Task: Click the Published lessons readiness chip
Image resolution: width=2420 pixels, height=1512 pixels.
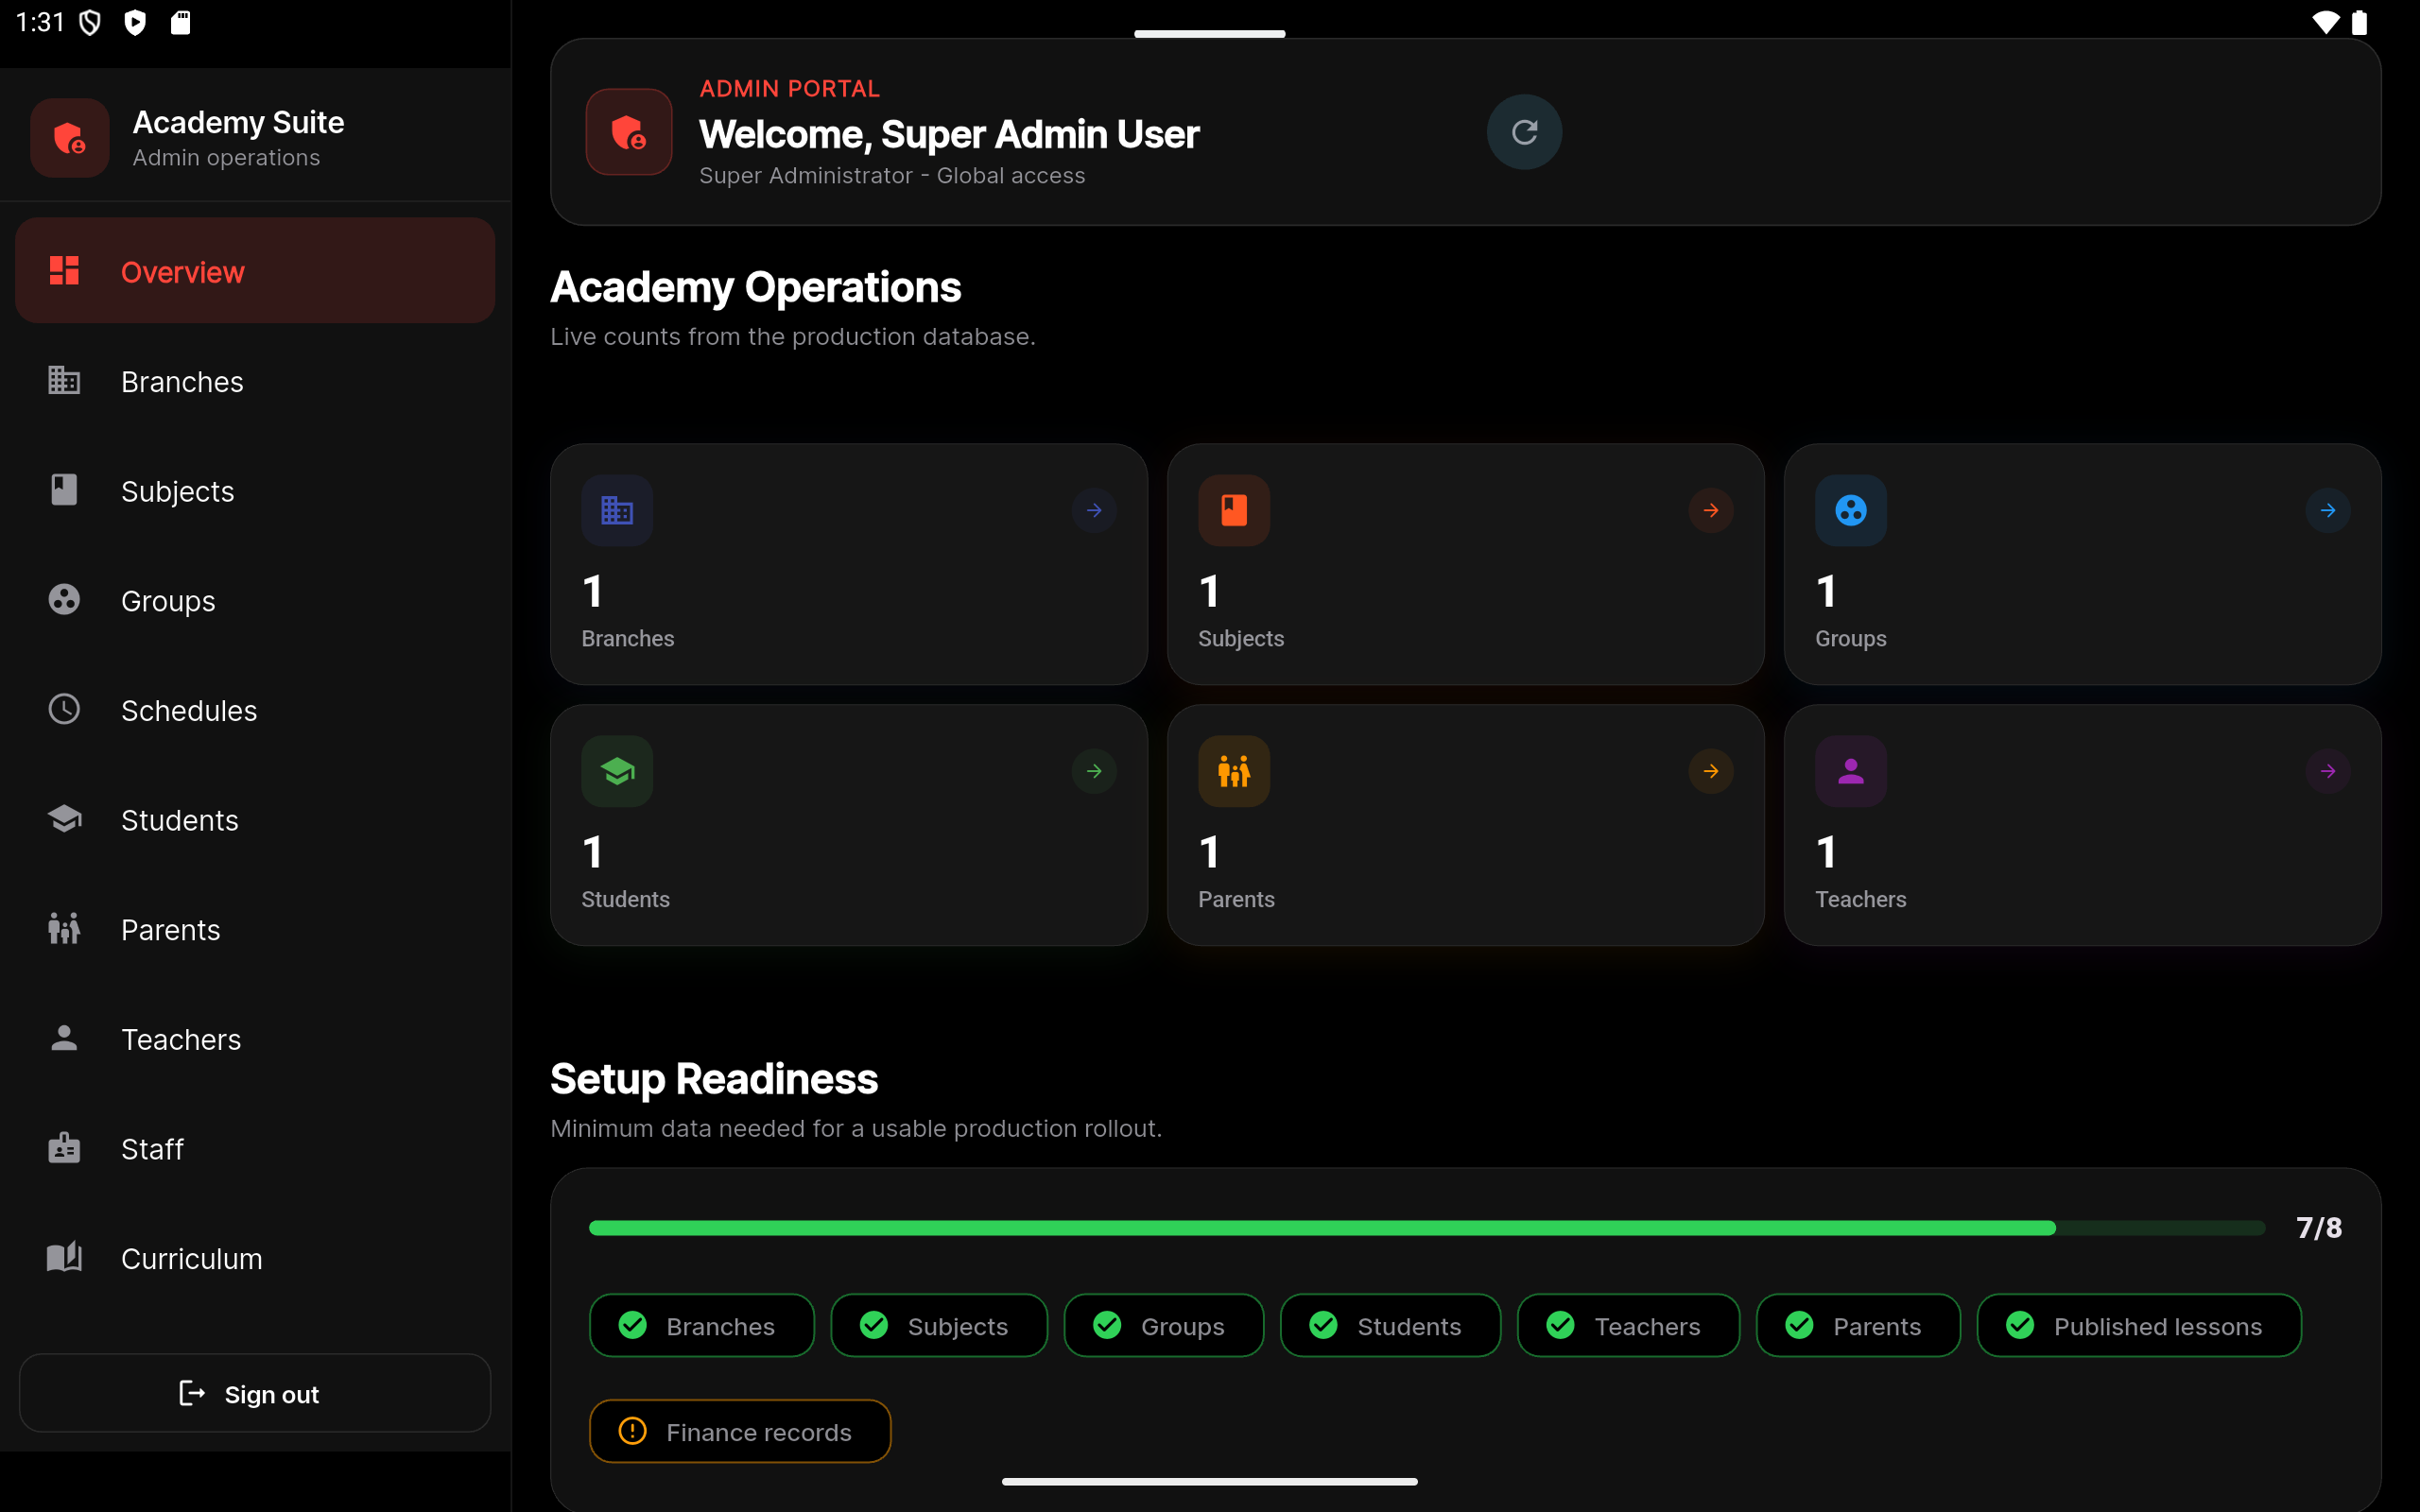Action: pyautogui.click(x=2139, y=1325)
